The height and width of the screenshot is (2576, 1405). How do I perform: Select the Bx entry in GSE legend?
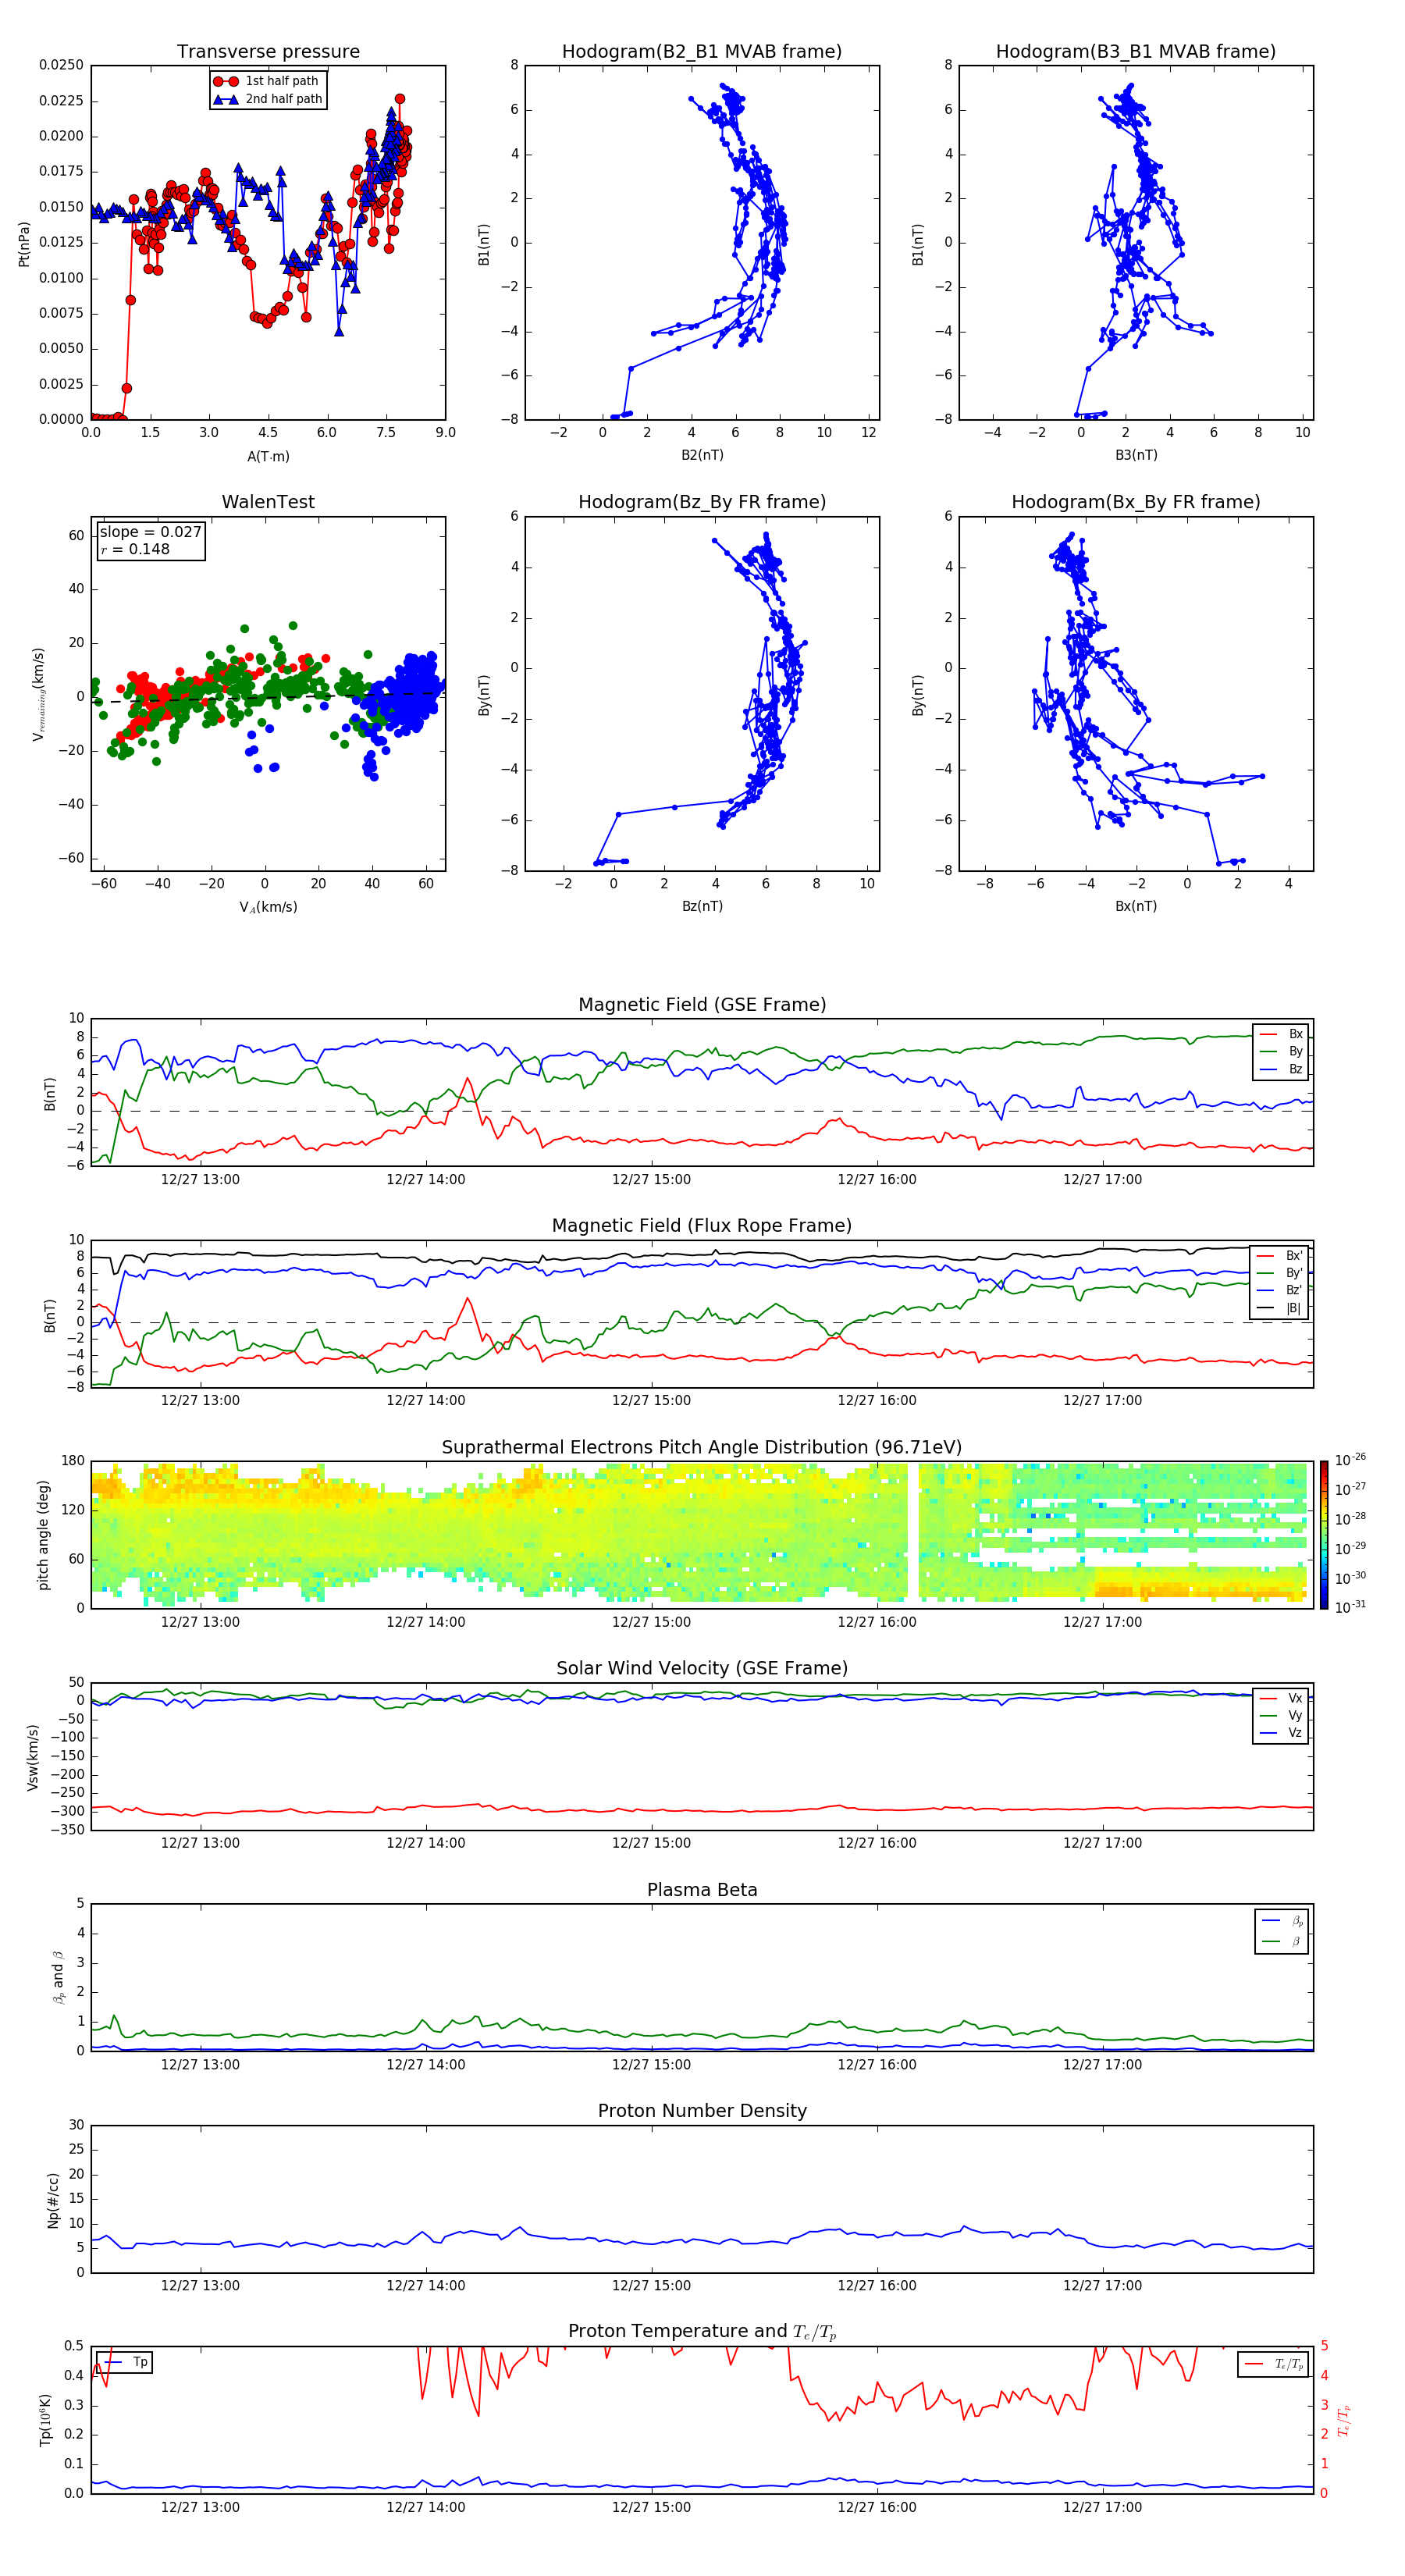pos(1281,1034)
